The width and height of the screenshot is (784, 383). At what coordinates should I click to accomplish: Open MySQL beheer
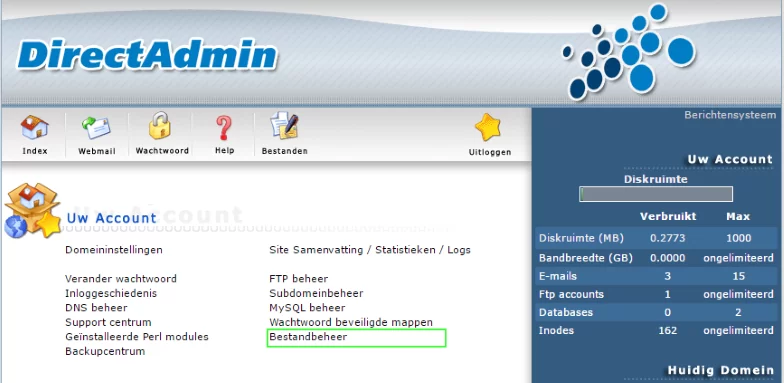coord(307,308)
